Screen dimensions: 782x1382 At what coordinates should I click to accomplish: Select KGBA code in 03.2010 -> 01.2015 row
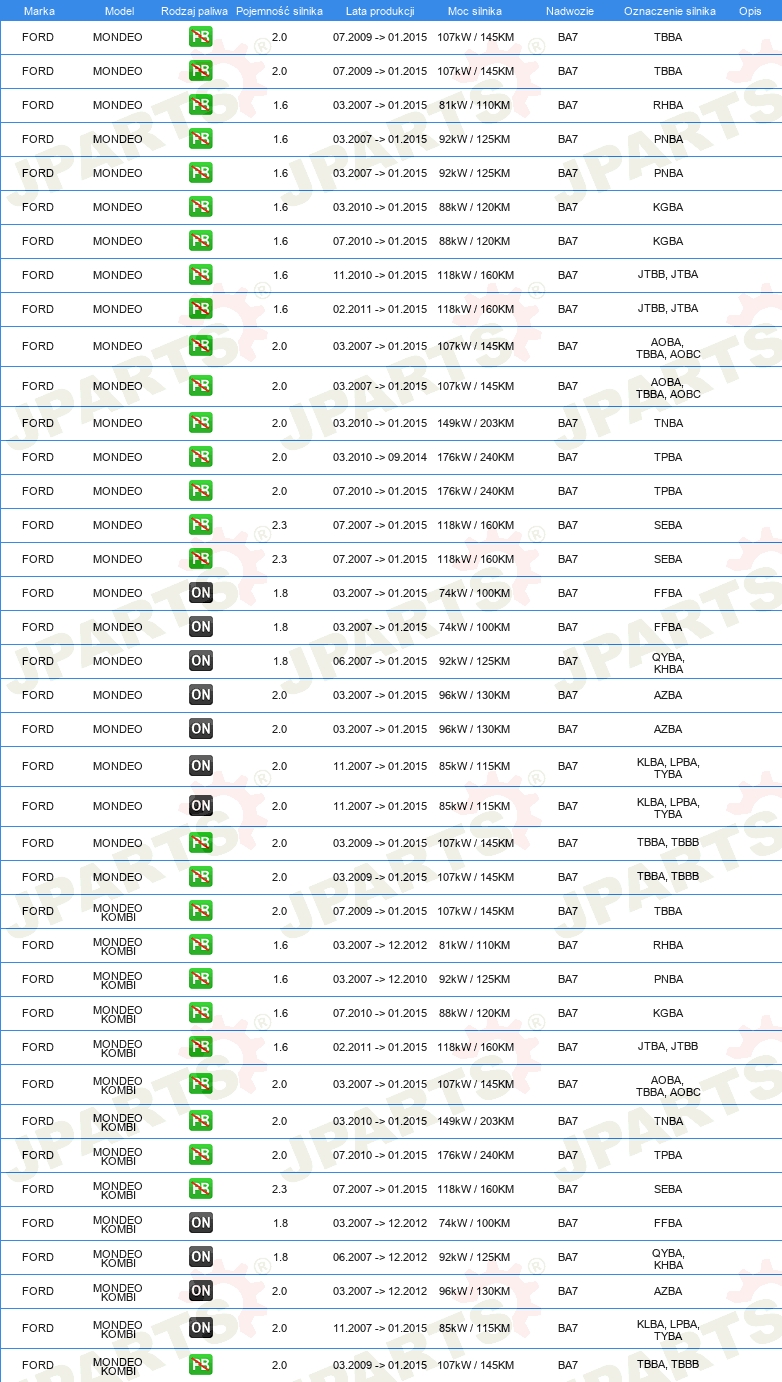coord(668,207)
